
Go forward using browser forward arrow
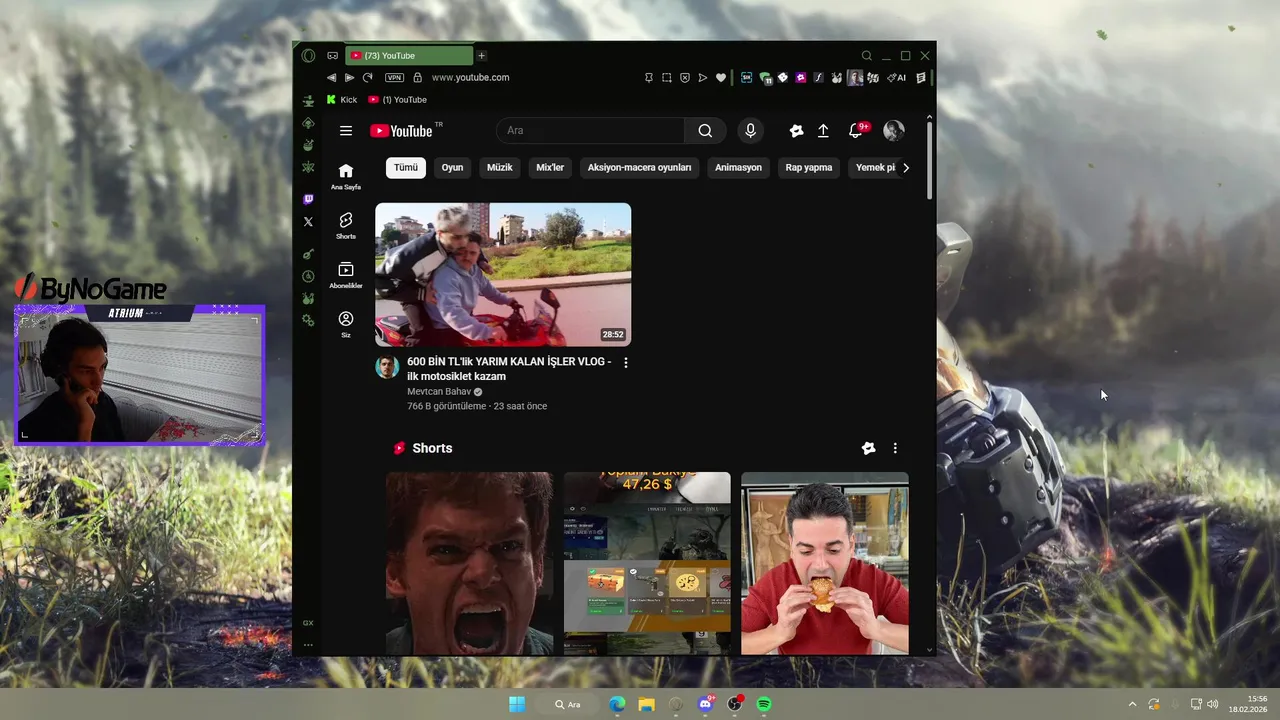349,77
